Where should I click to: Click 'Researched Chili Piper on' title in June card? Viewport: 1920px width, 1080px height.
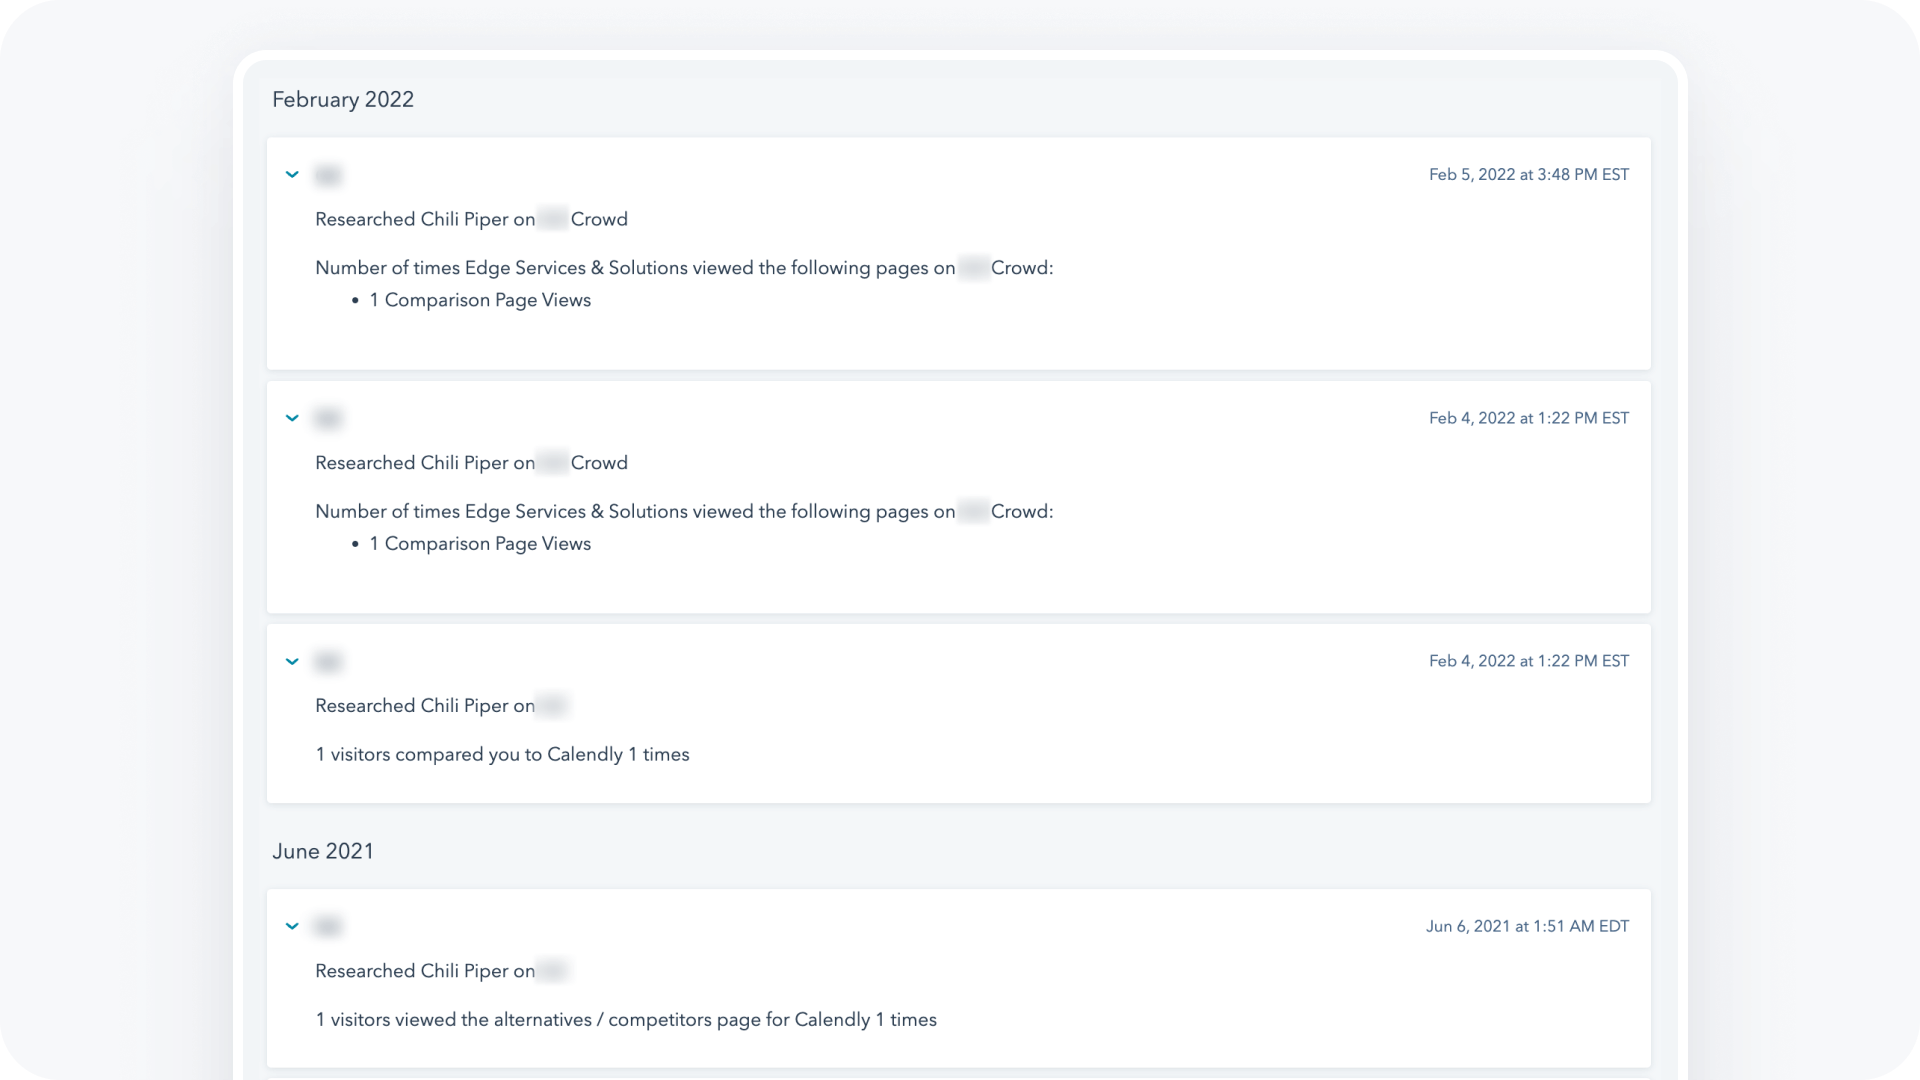(x=425, y=971)
